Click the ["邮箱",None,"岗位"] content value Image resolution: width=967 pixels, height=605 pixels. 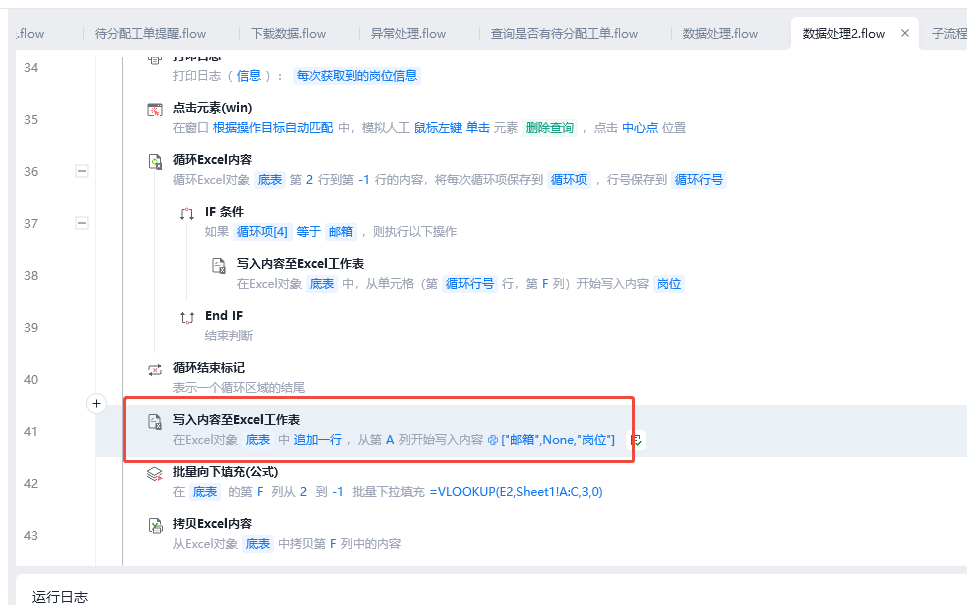click(x=558, y=440)
